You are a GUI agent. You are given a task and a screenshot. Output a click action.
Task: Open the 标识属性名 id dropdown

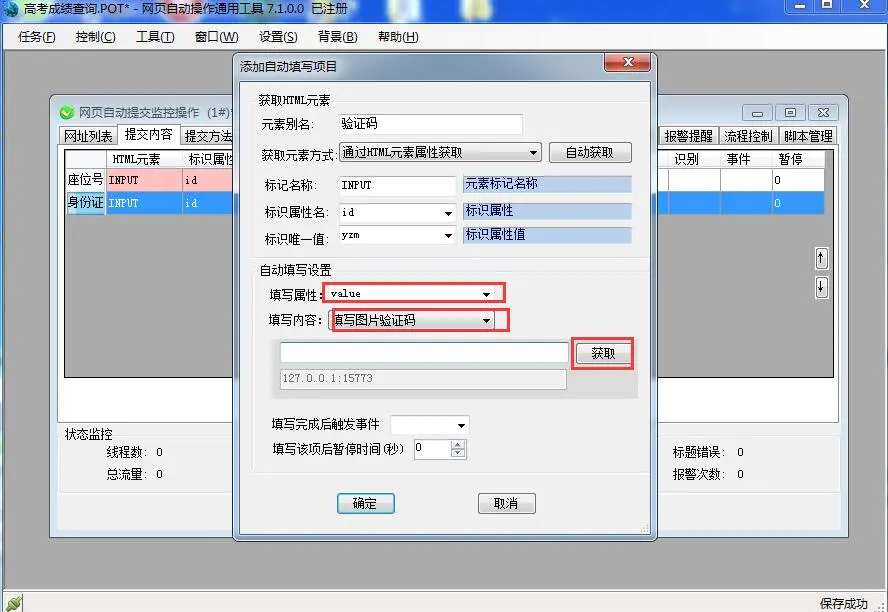pyautogui.click(x=448, y=213)
